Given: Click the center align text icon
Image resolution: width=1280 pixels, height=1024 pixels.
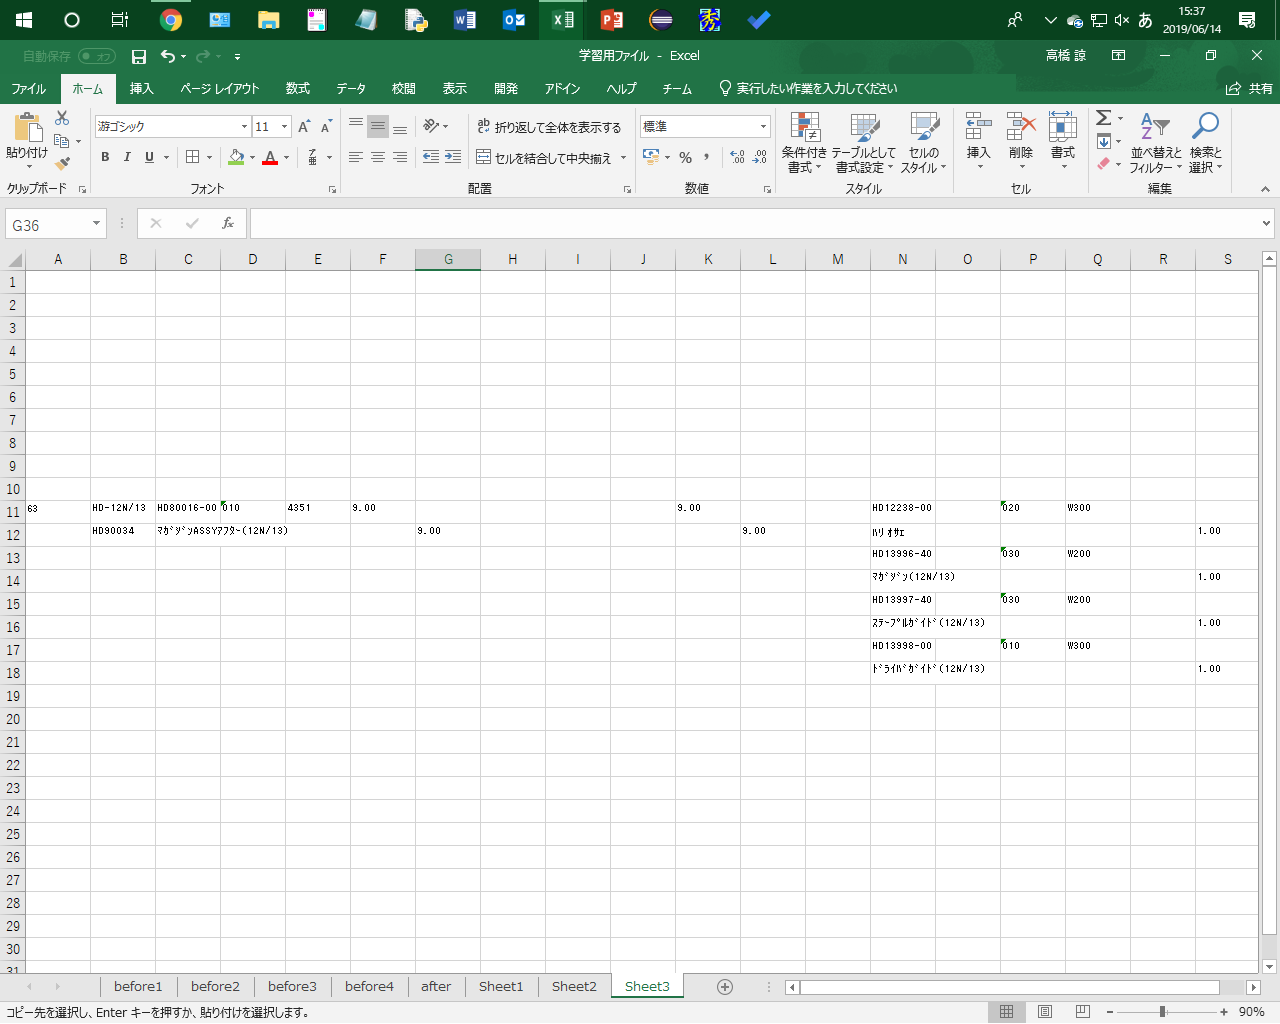Looking at the screenshot, I should [378, 157].
